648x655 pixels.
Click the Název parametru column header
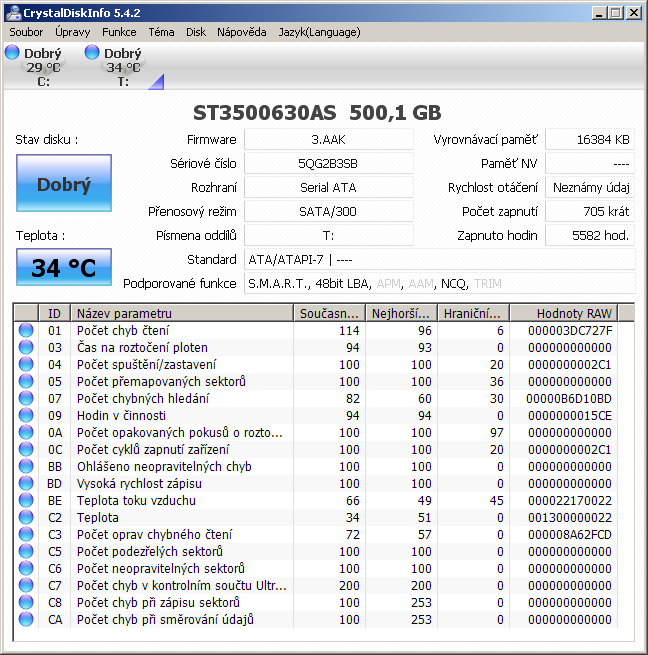click(x=182, y=313)
